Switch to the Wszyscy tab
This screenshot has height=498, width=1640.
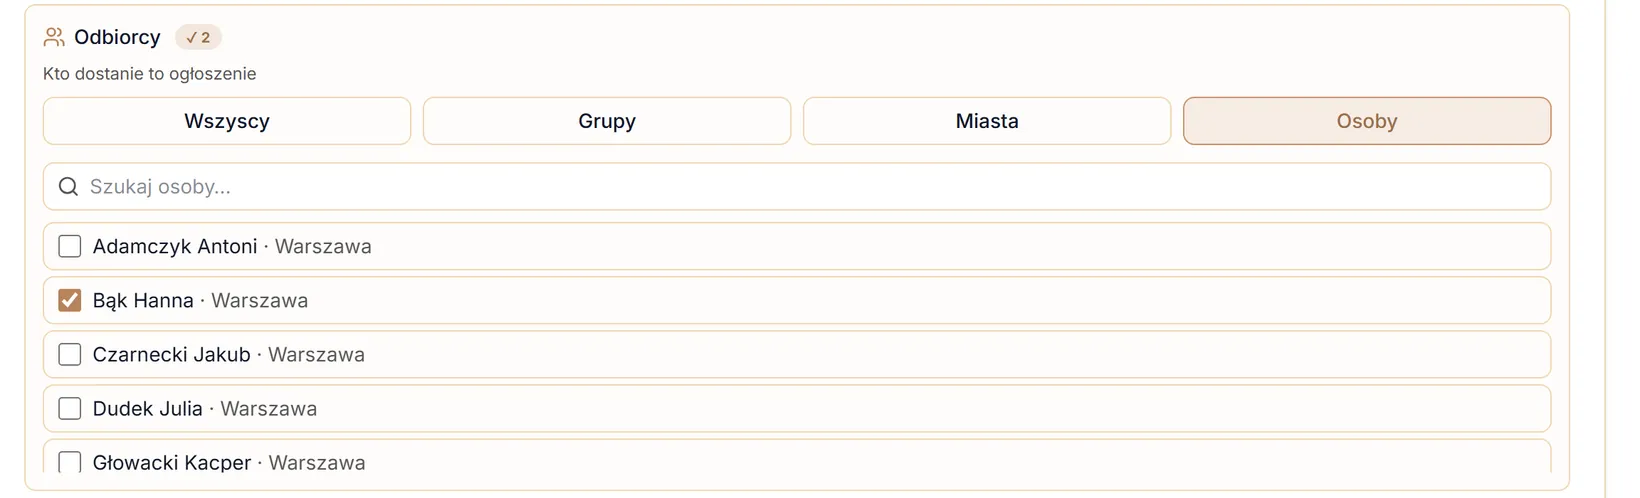tap(227, 121)
